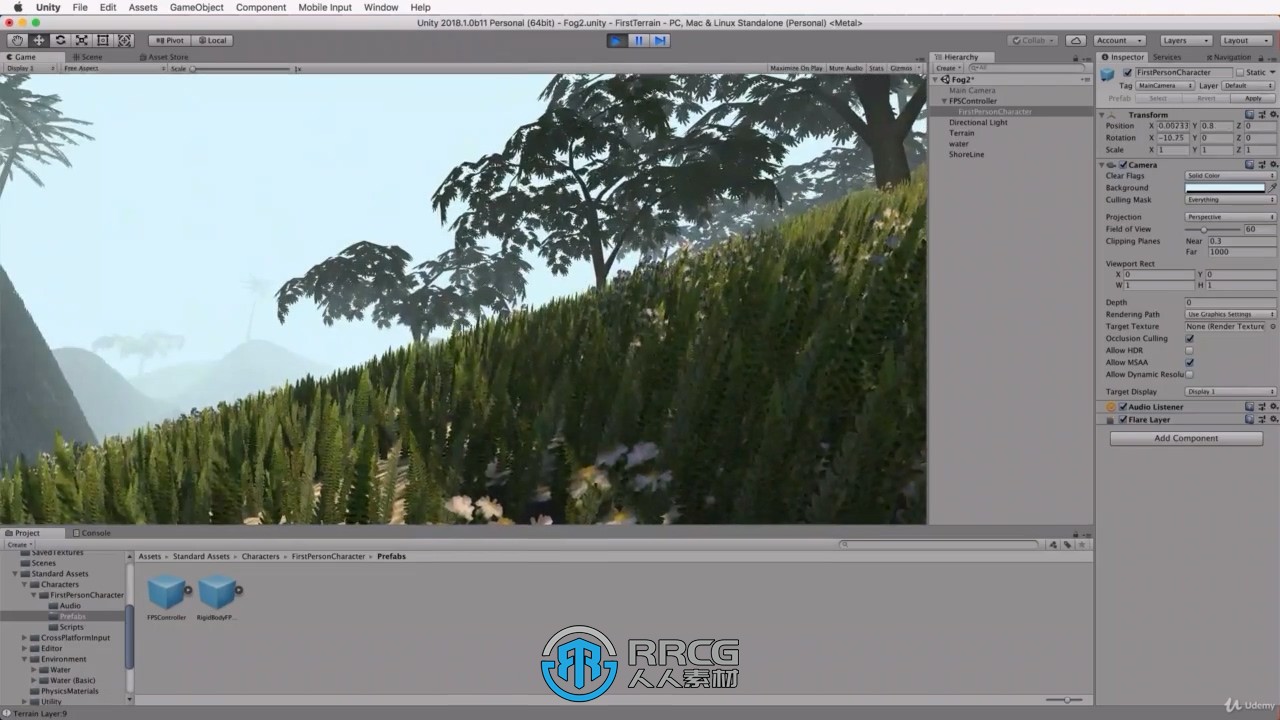The image size is (1280, 720).
Task: Click the Background color swatch
Action: [1225, 188]
